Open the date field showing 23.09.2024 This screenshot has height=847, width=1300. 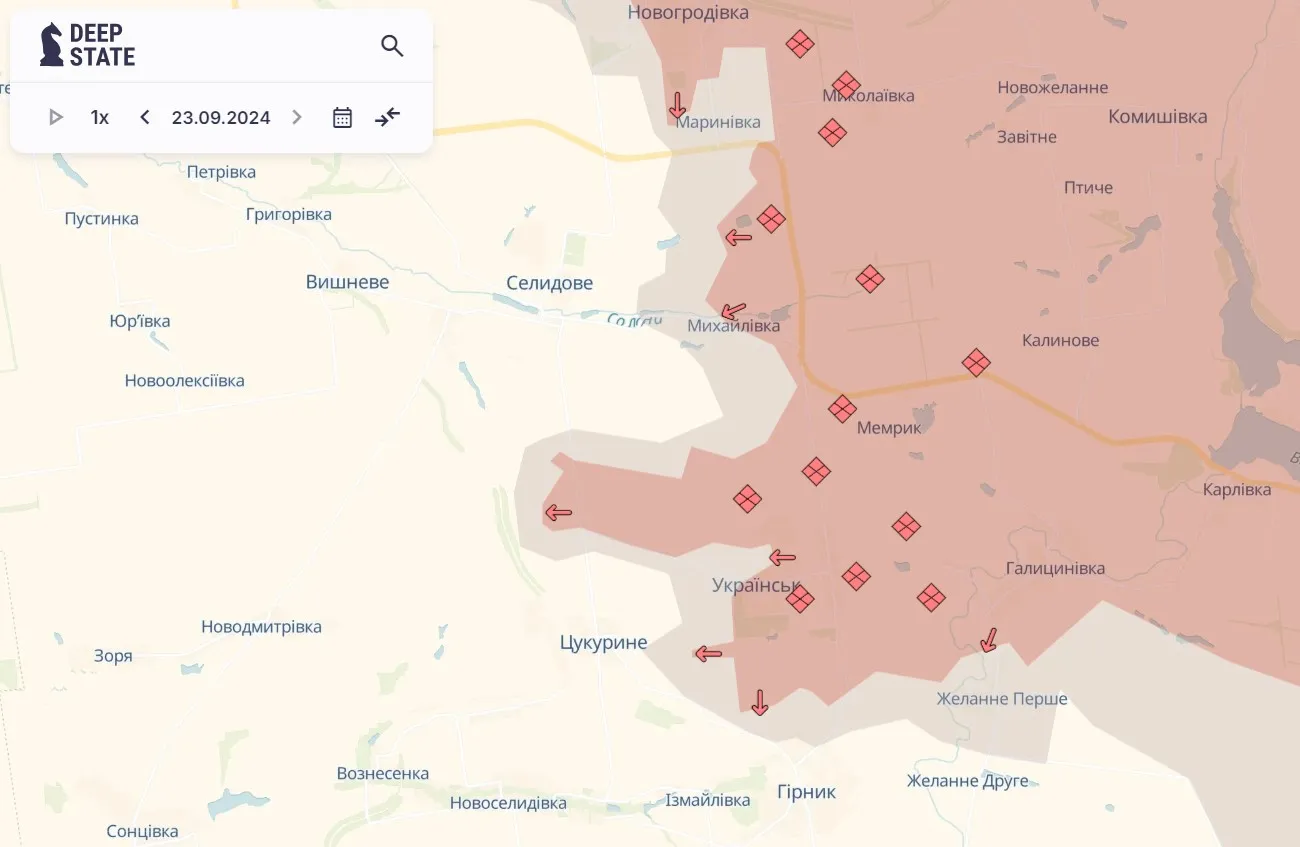(221, 117)
